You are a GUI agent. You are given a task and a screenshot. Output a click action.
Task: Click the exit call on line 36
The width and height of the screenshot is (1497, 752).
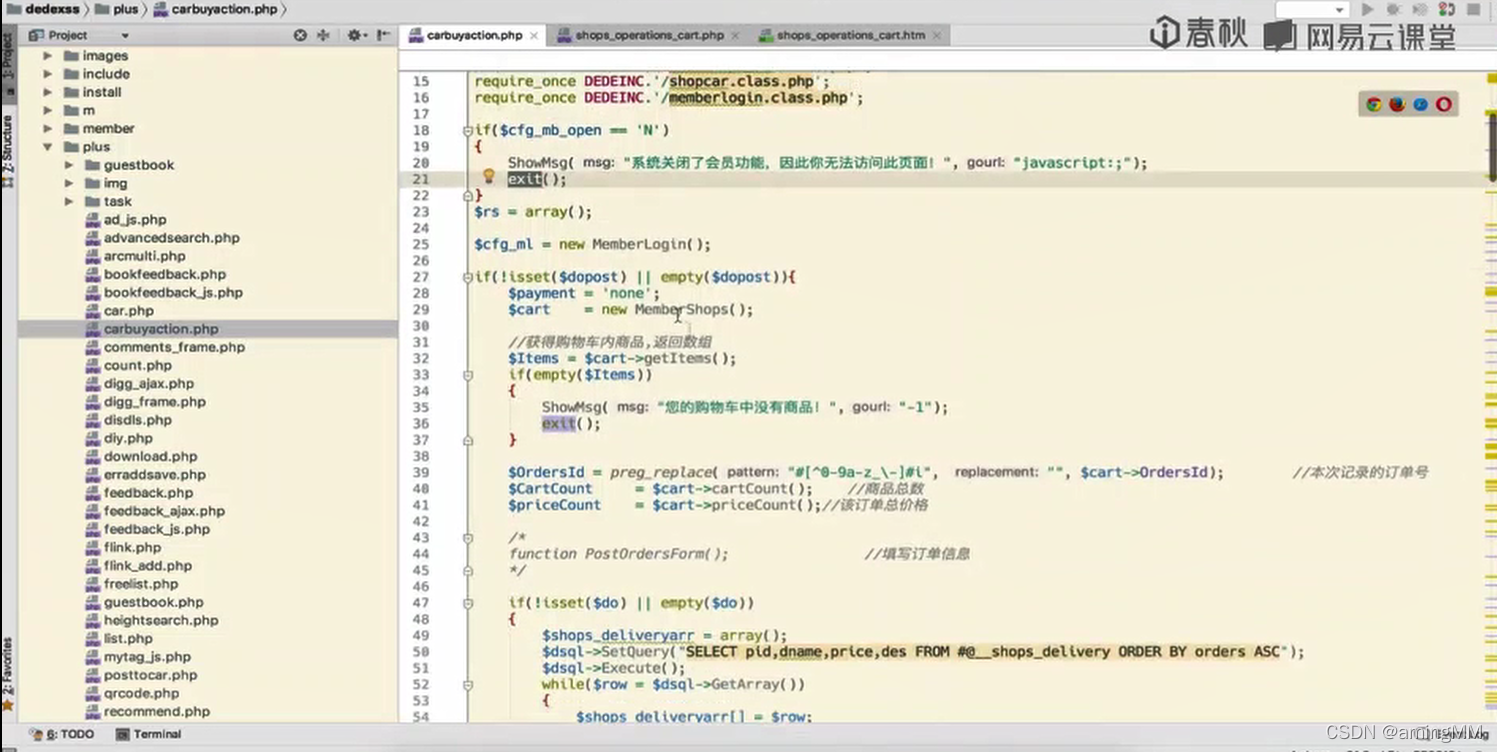point(559,424)
